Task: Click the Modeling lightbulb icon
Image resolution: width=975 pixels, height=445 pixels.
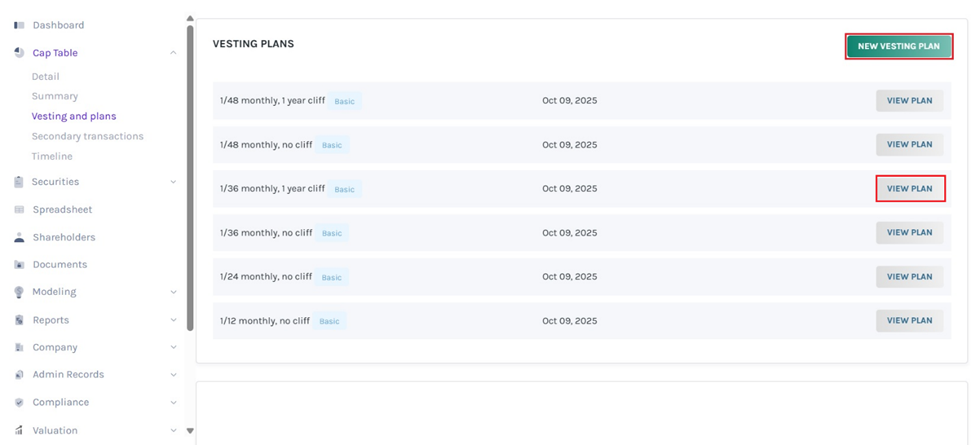Action: pyautogui.click(x=19, y=292)
